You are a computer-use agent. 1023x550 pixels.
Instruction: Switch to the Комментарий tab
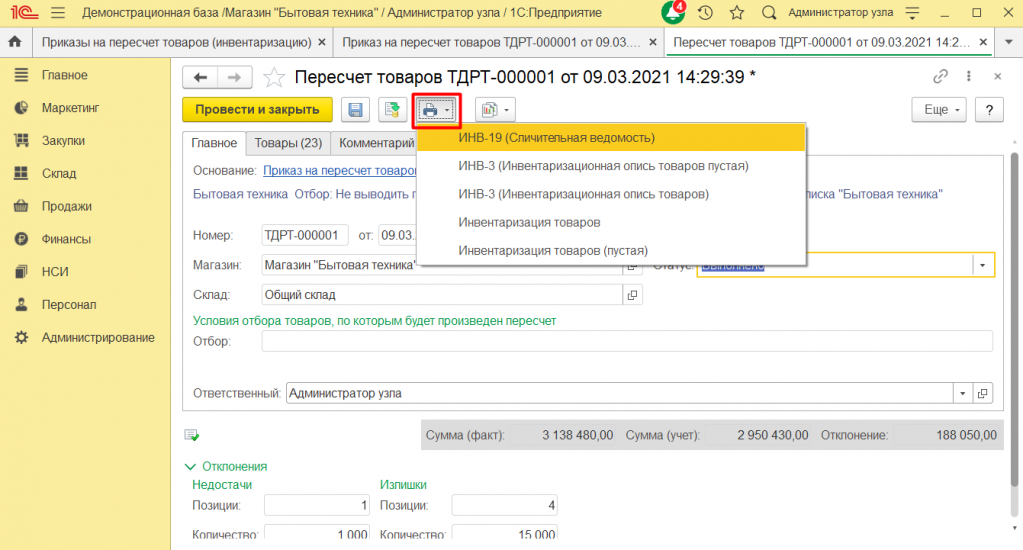pos(376,143)
